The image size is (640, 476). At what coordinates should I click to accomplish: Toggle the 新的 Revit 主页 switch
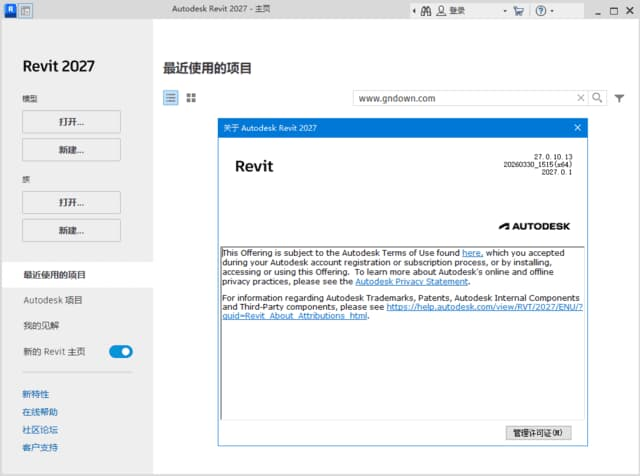120,352
